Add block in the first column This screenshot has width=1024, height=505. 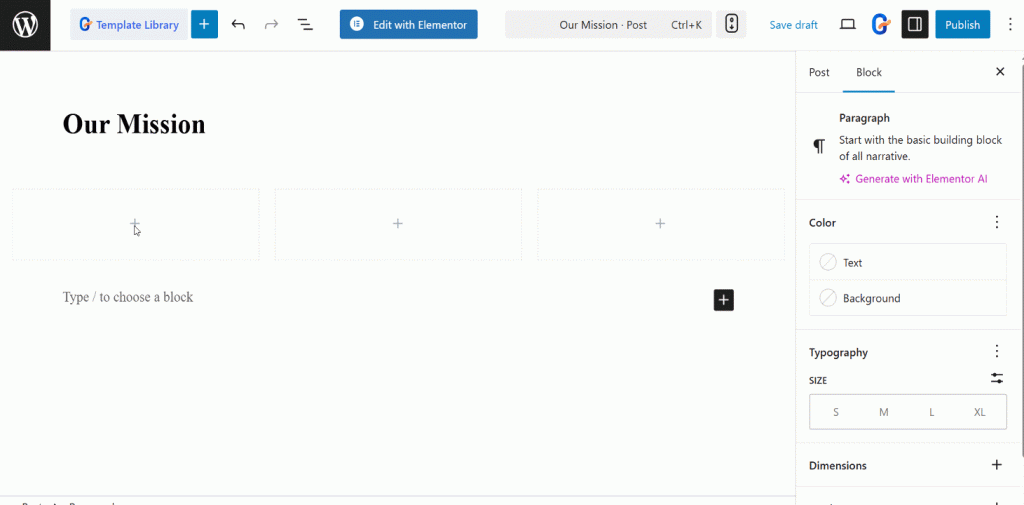[x=135, y=223]
